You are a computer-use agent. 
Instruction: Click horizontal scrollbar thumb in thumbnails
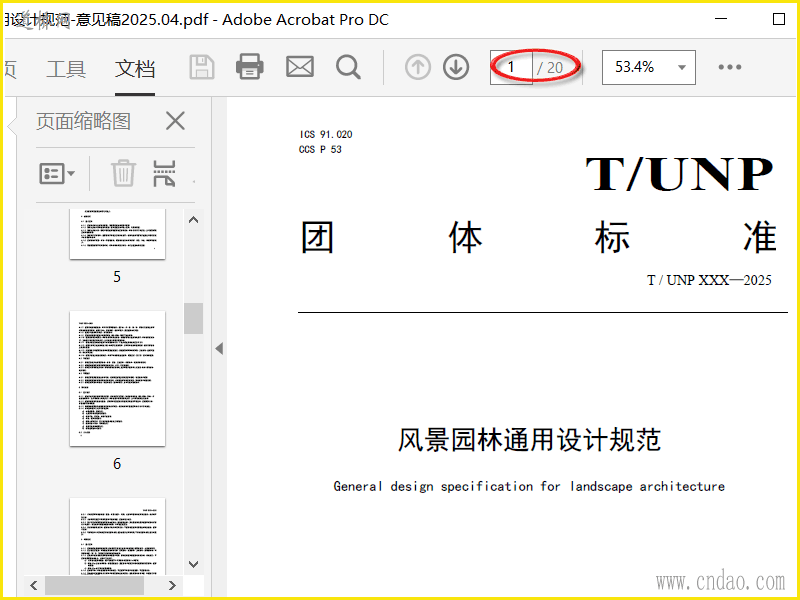[94, 585]
